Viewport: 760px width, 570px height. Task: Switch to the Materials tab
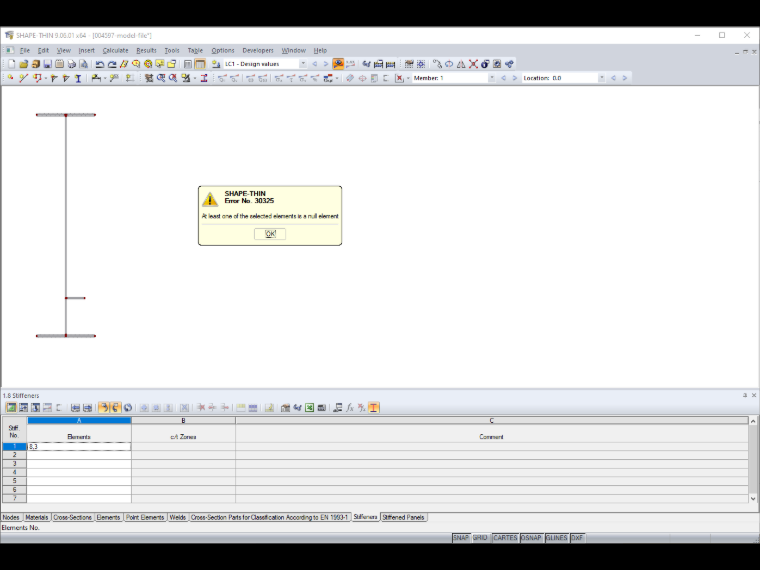coord(37,517)
